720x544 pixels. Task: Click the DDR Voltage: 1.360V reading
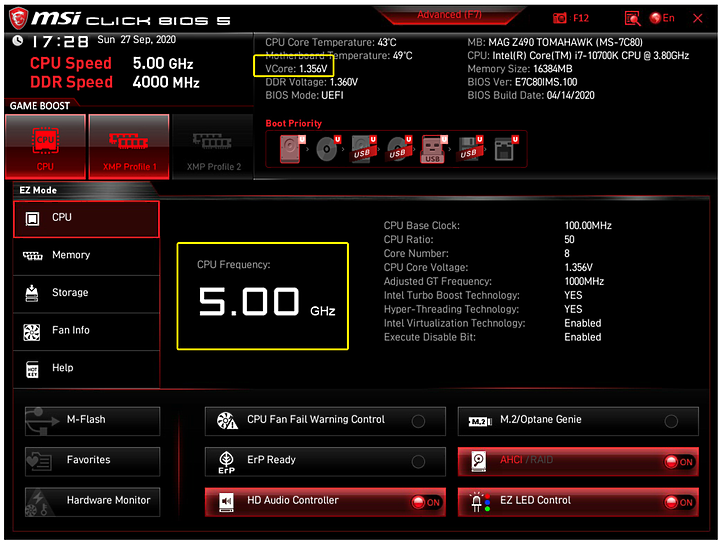click(x=311, y=82)
